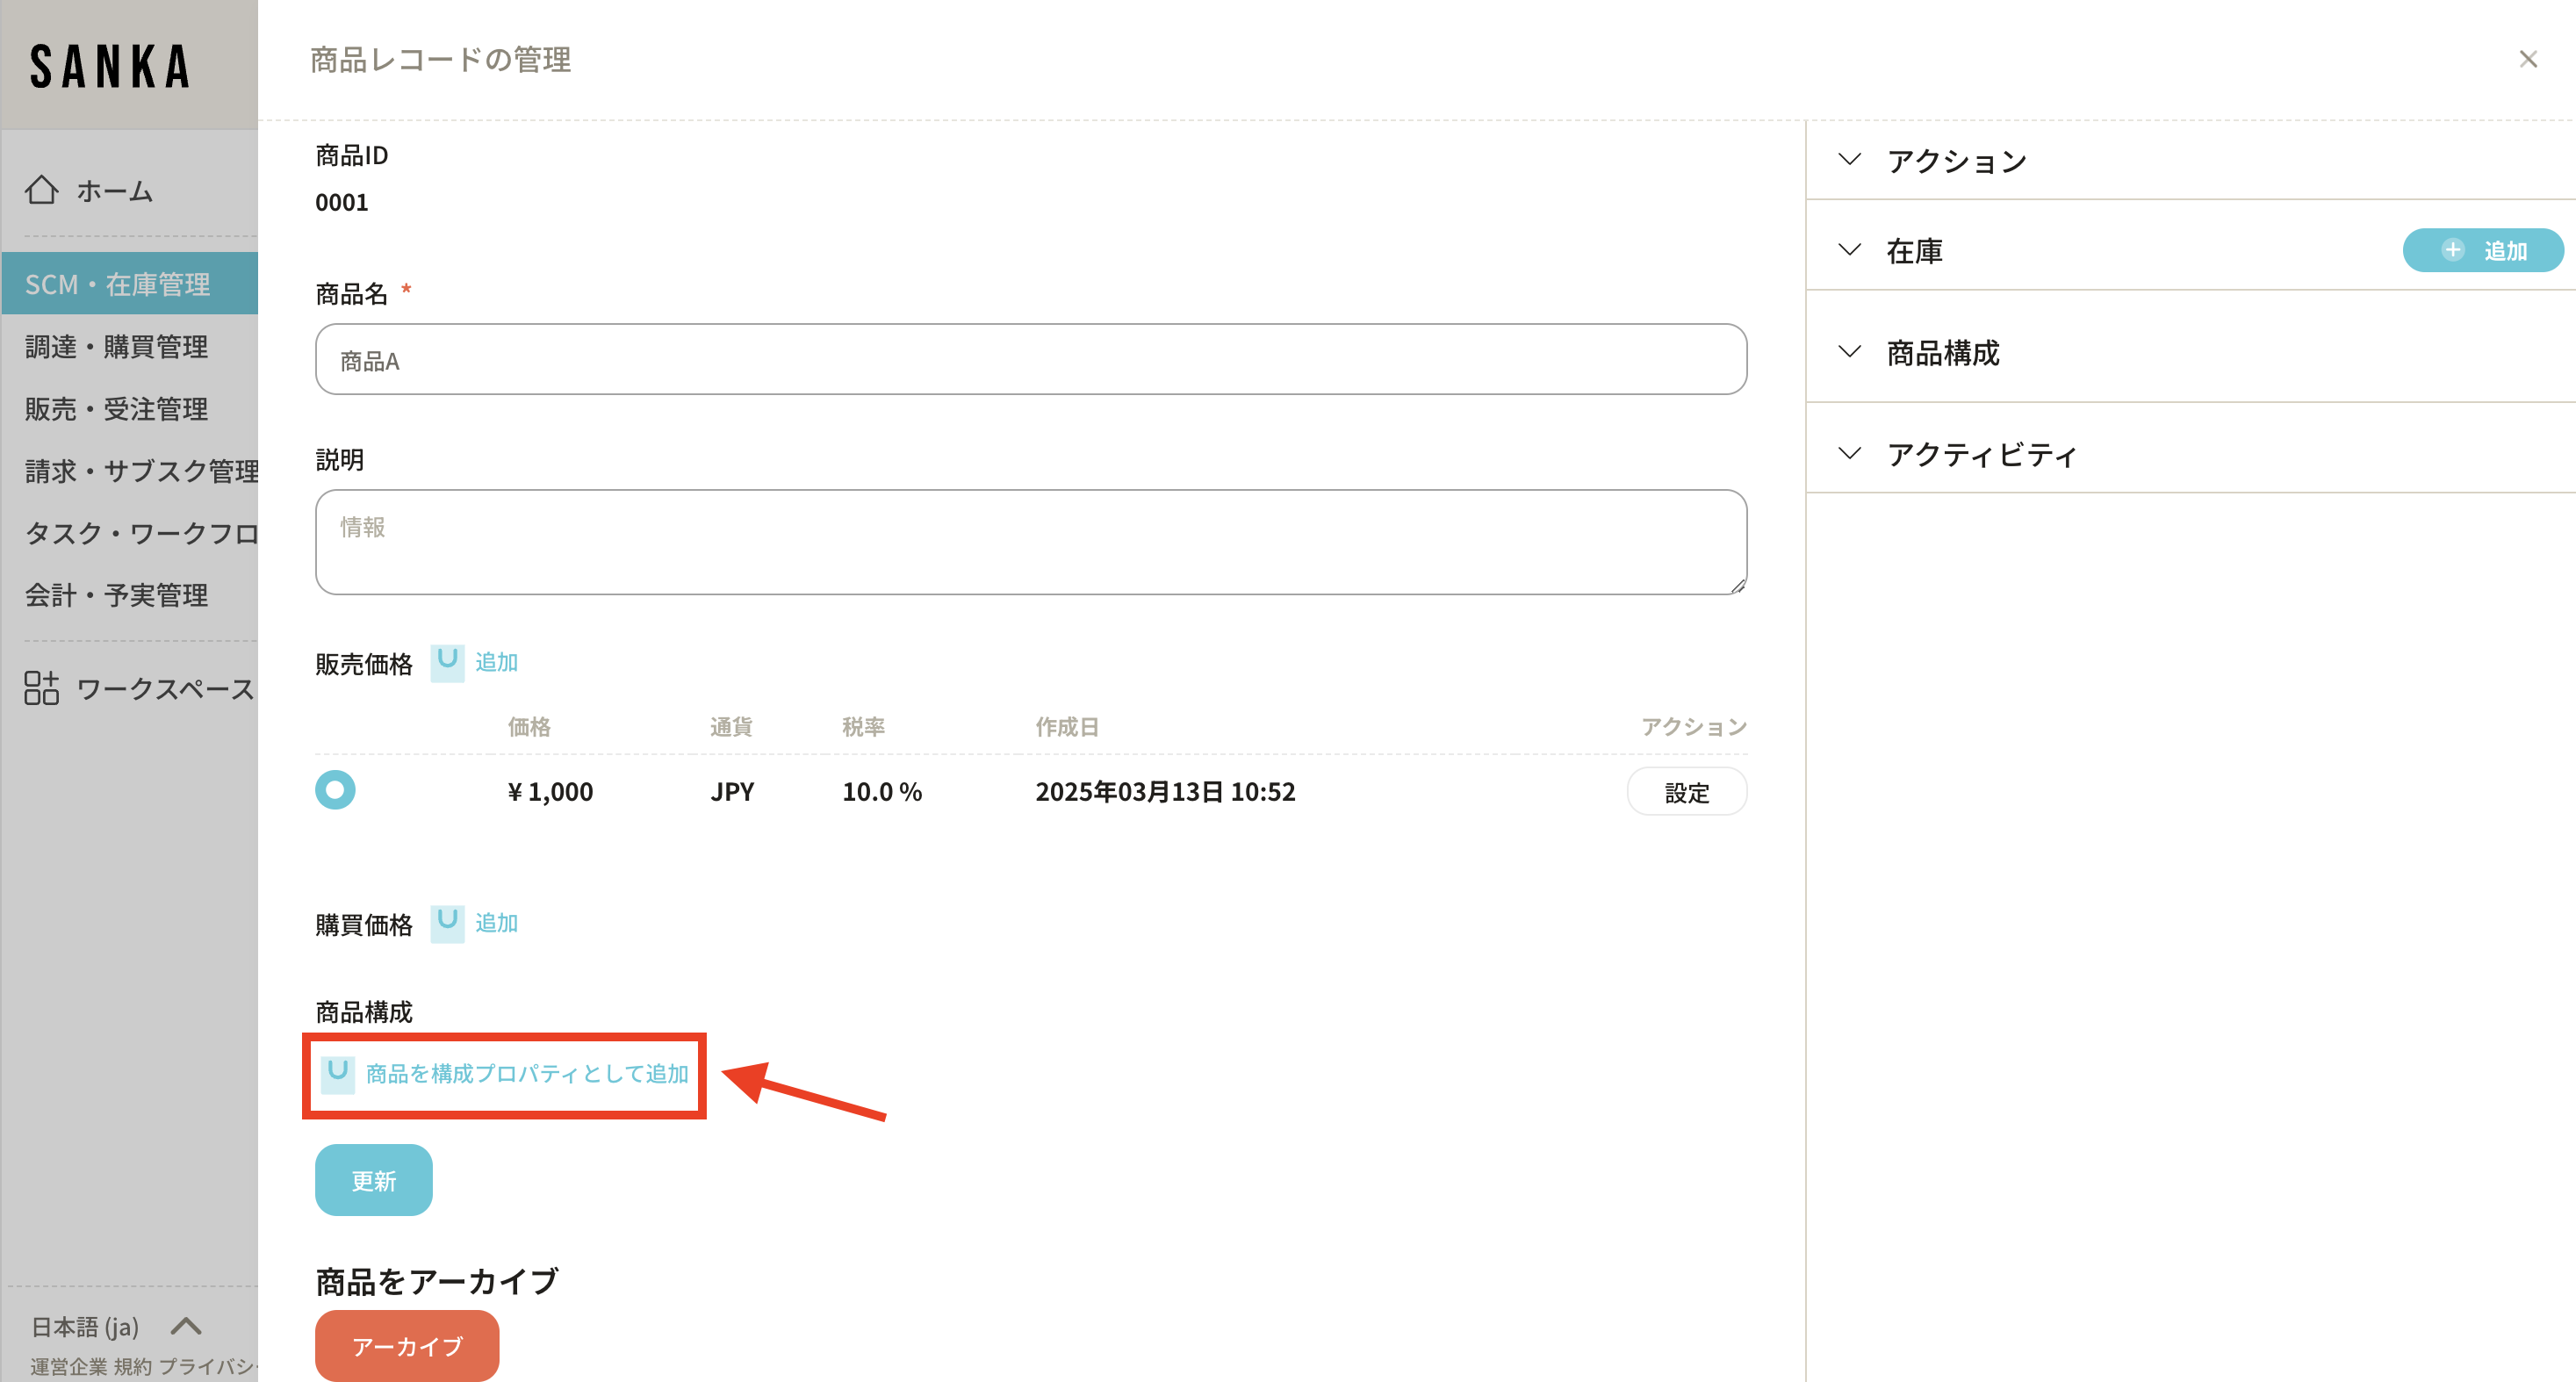Click the Home house icon
The width and height of the screenshot is (2576, 1382).
coord(42,190)
